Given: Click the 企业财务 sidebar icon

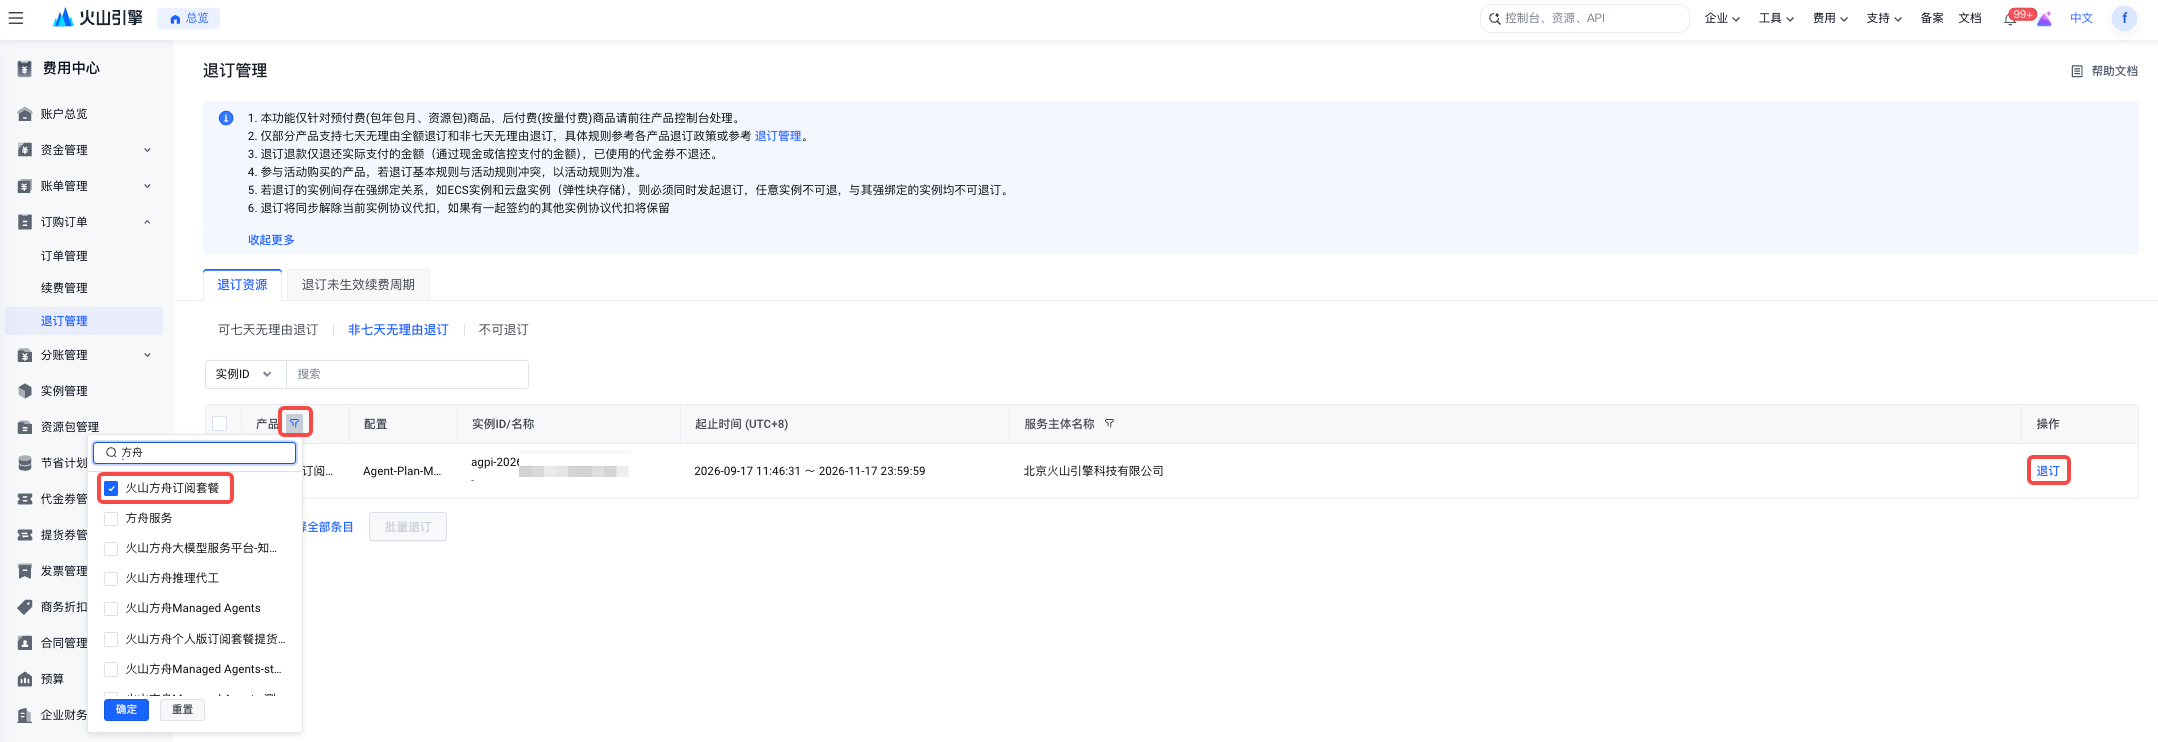Looking at the screenshot, I should 25,715.
